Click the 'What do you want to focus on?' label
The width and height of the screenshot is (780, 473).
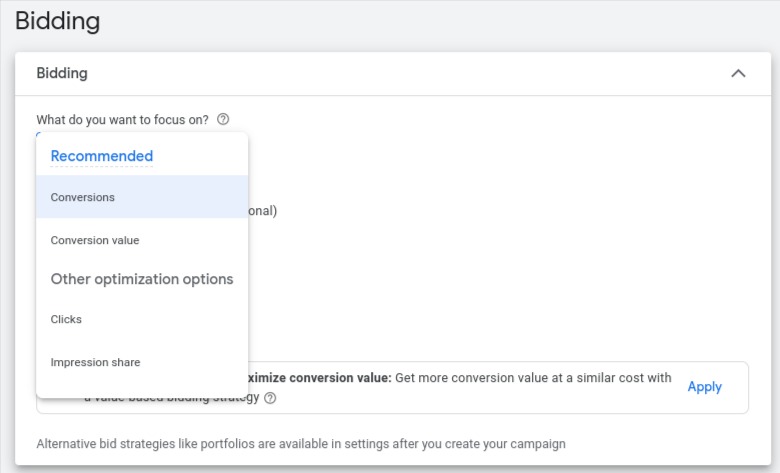pyautogui.click(x=122, y=120)
